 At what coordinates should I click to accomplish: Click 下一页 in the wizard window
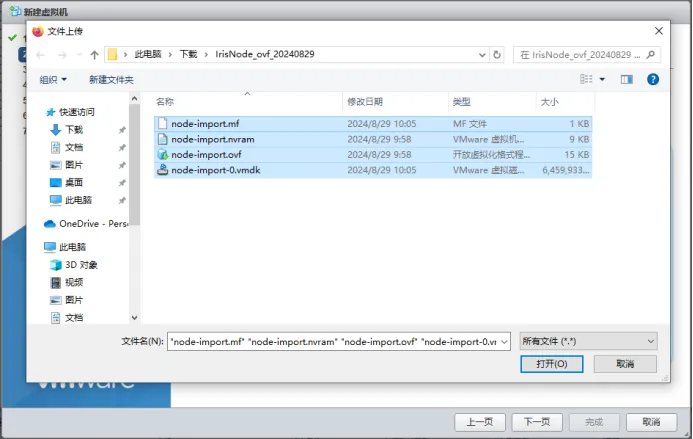click(537, 422)
